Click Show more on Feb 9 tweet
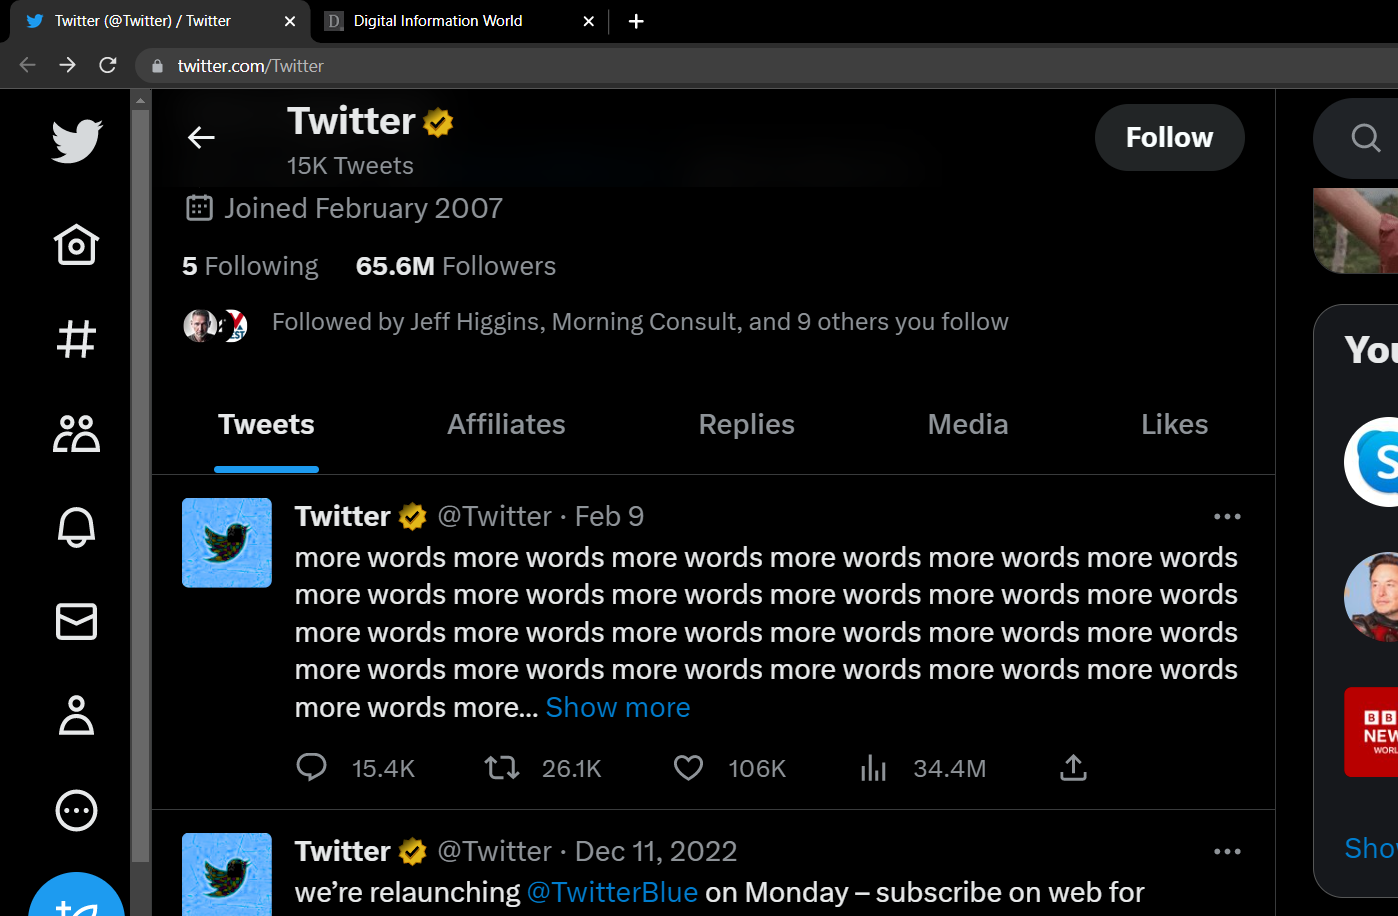The height and width of the screenshot is (916, 1398). (618, 707)
